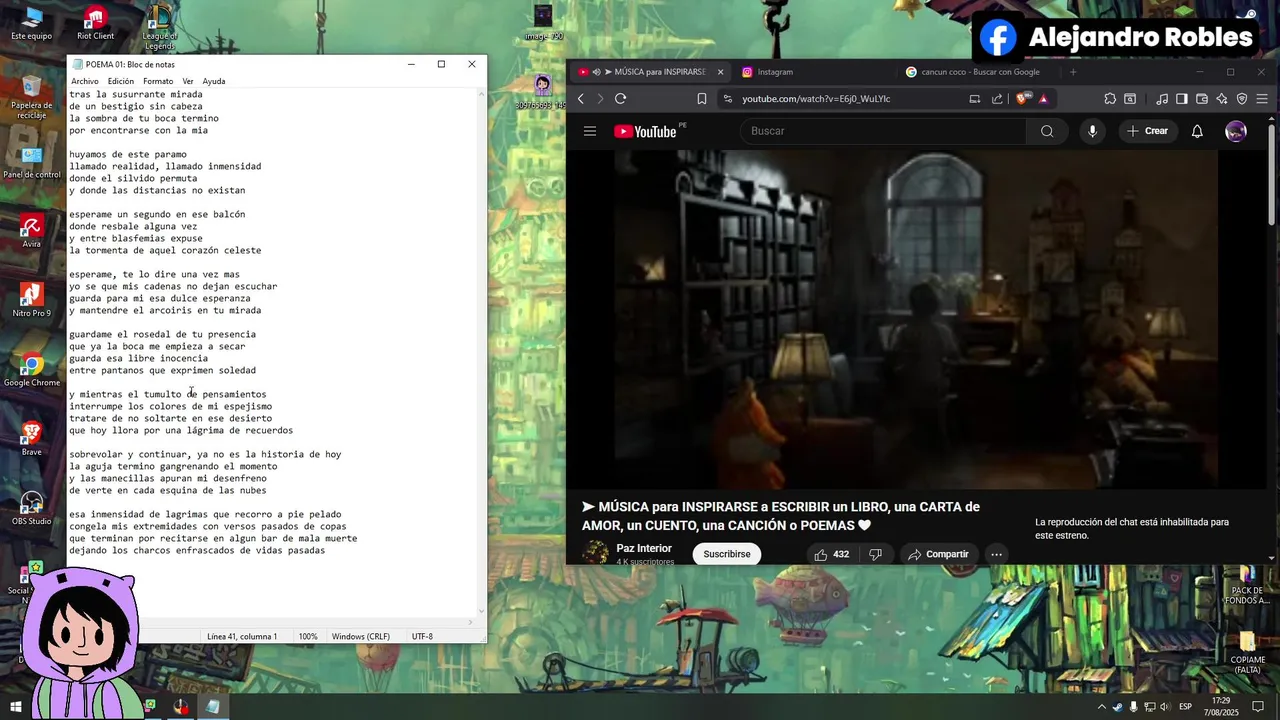This screenshot has width=1280, height=720.
Task: Select the Nitro Pro 9 desktop icon
Action: [32, 300]
